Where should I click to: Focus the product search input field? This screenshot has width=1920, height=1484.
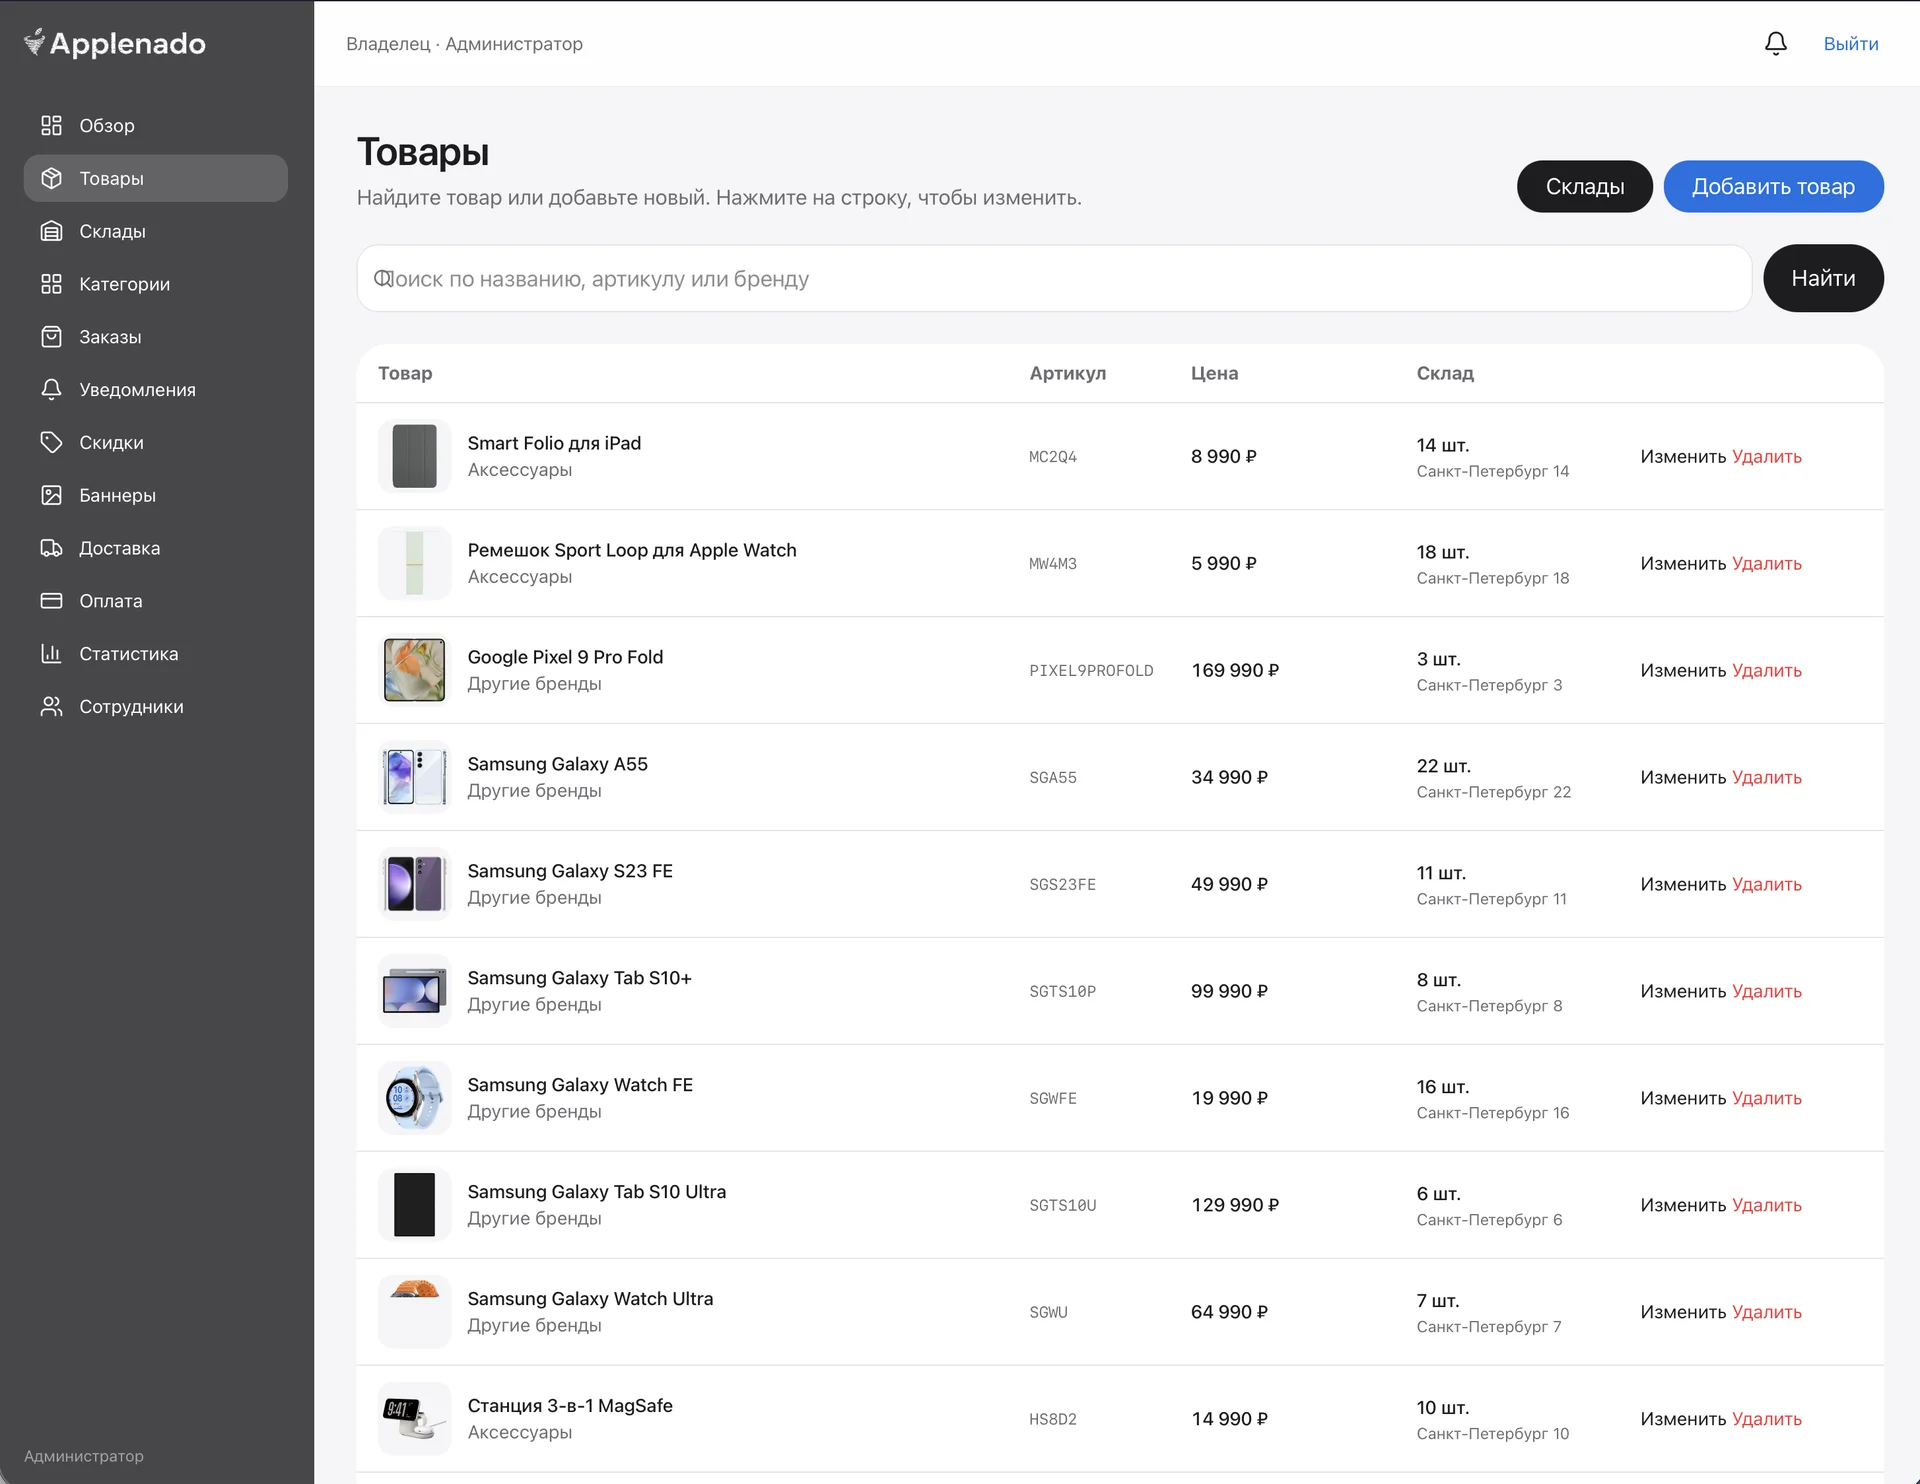1054,278
